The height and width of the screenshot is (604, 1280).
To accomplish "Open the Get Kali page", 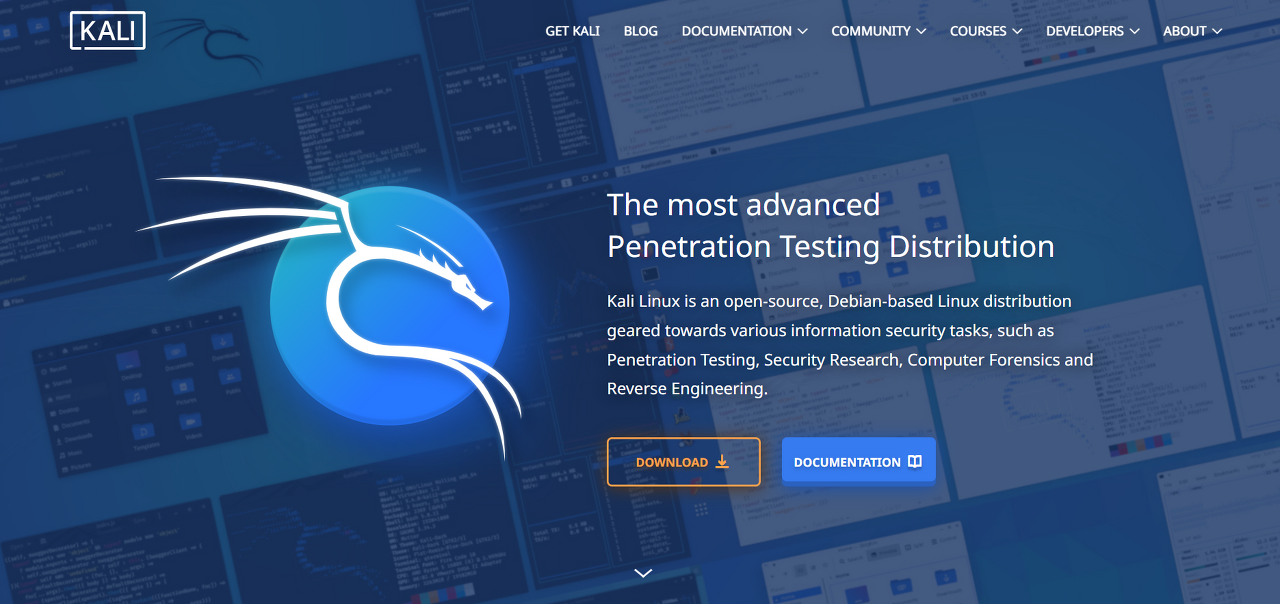I will tap(572, 31).
